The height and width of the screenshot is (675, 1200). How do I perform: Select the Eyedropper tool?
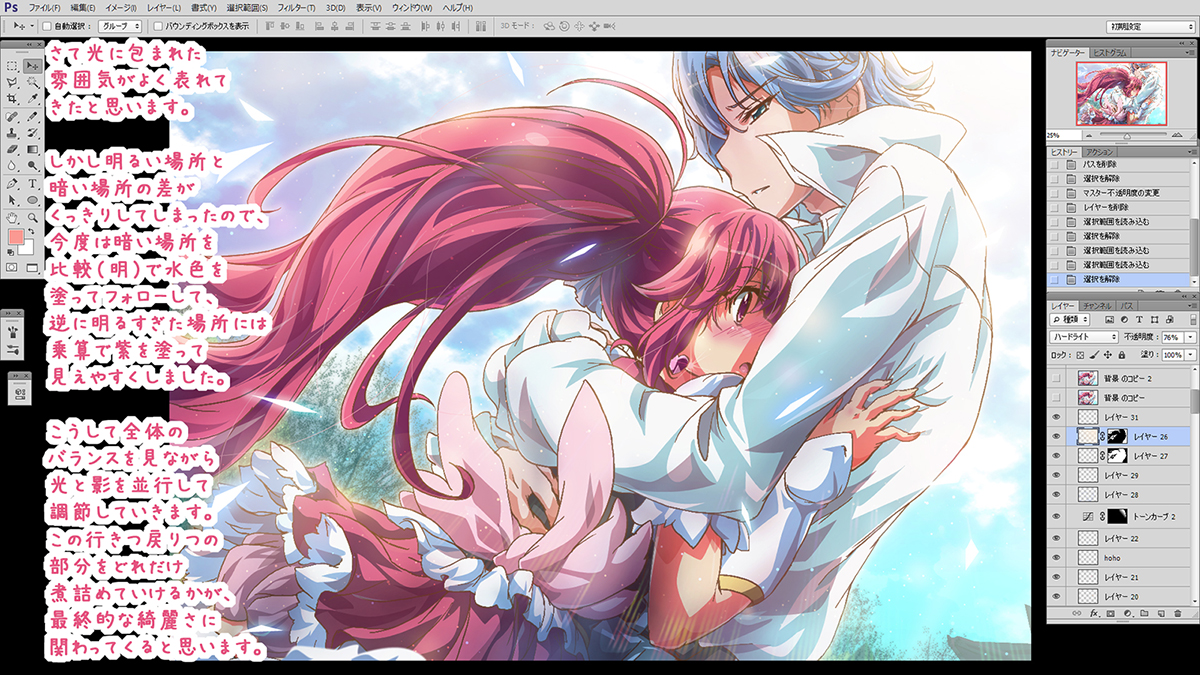coord(32,99)
